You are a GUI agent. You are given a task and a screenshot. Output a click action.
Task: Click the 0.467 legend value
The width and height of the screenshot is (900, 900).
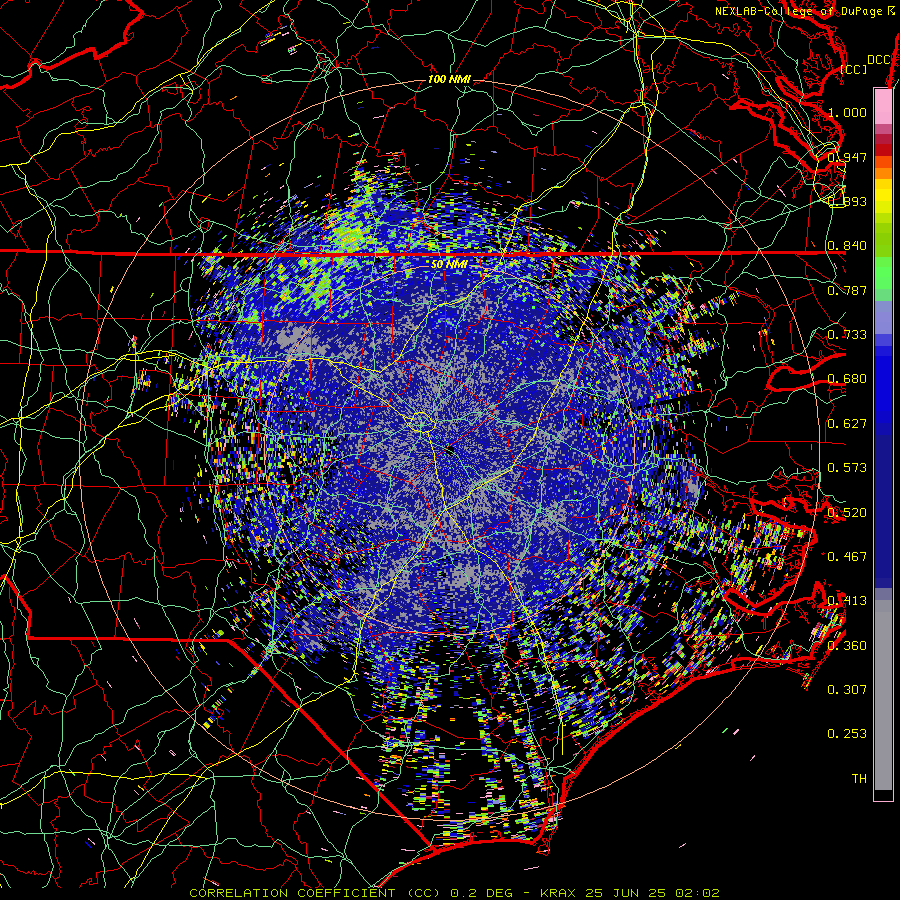[847, 557]
